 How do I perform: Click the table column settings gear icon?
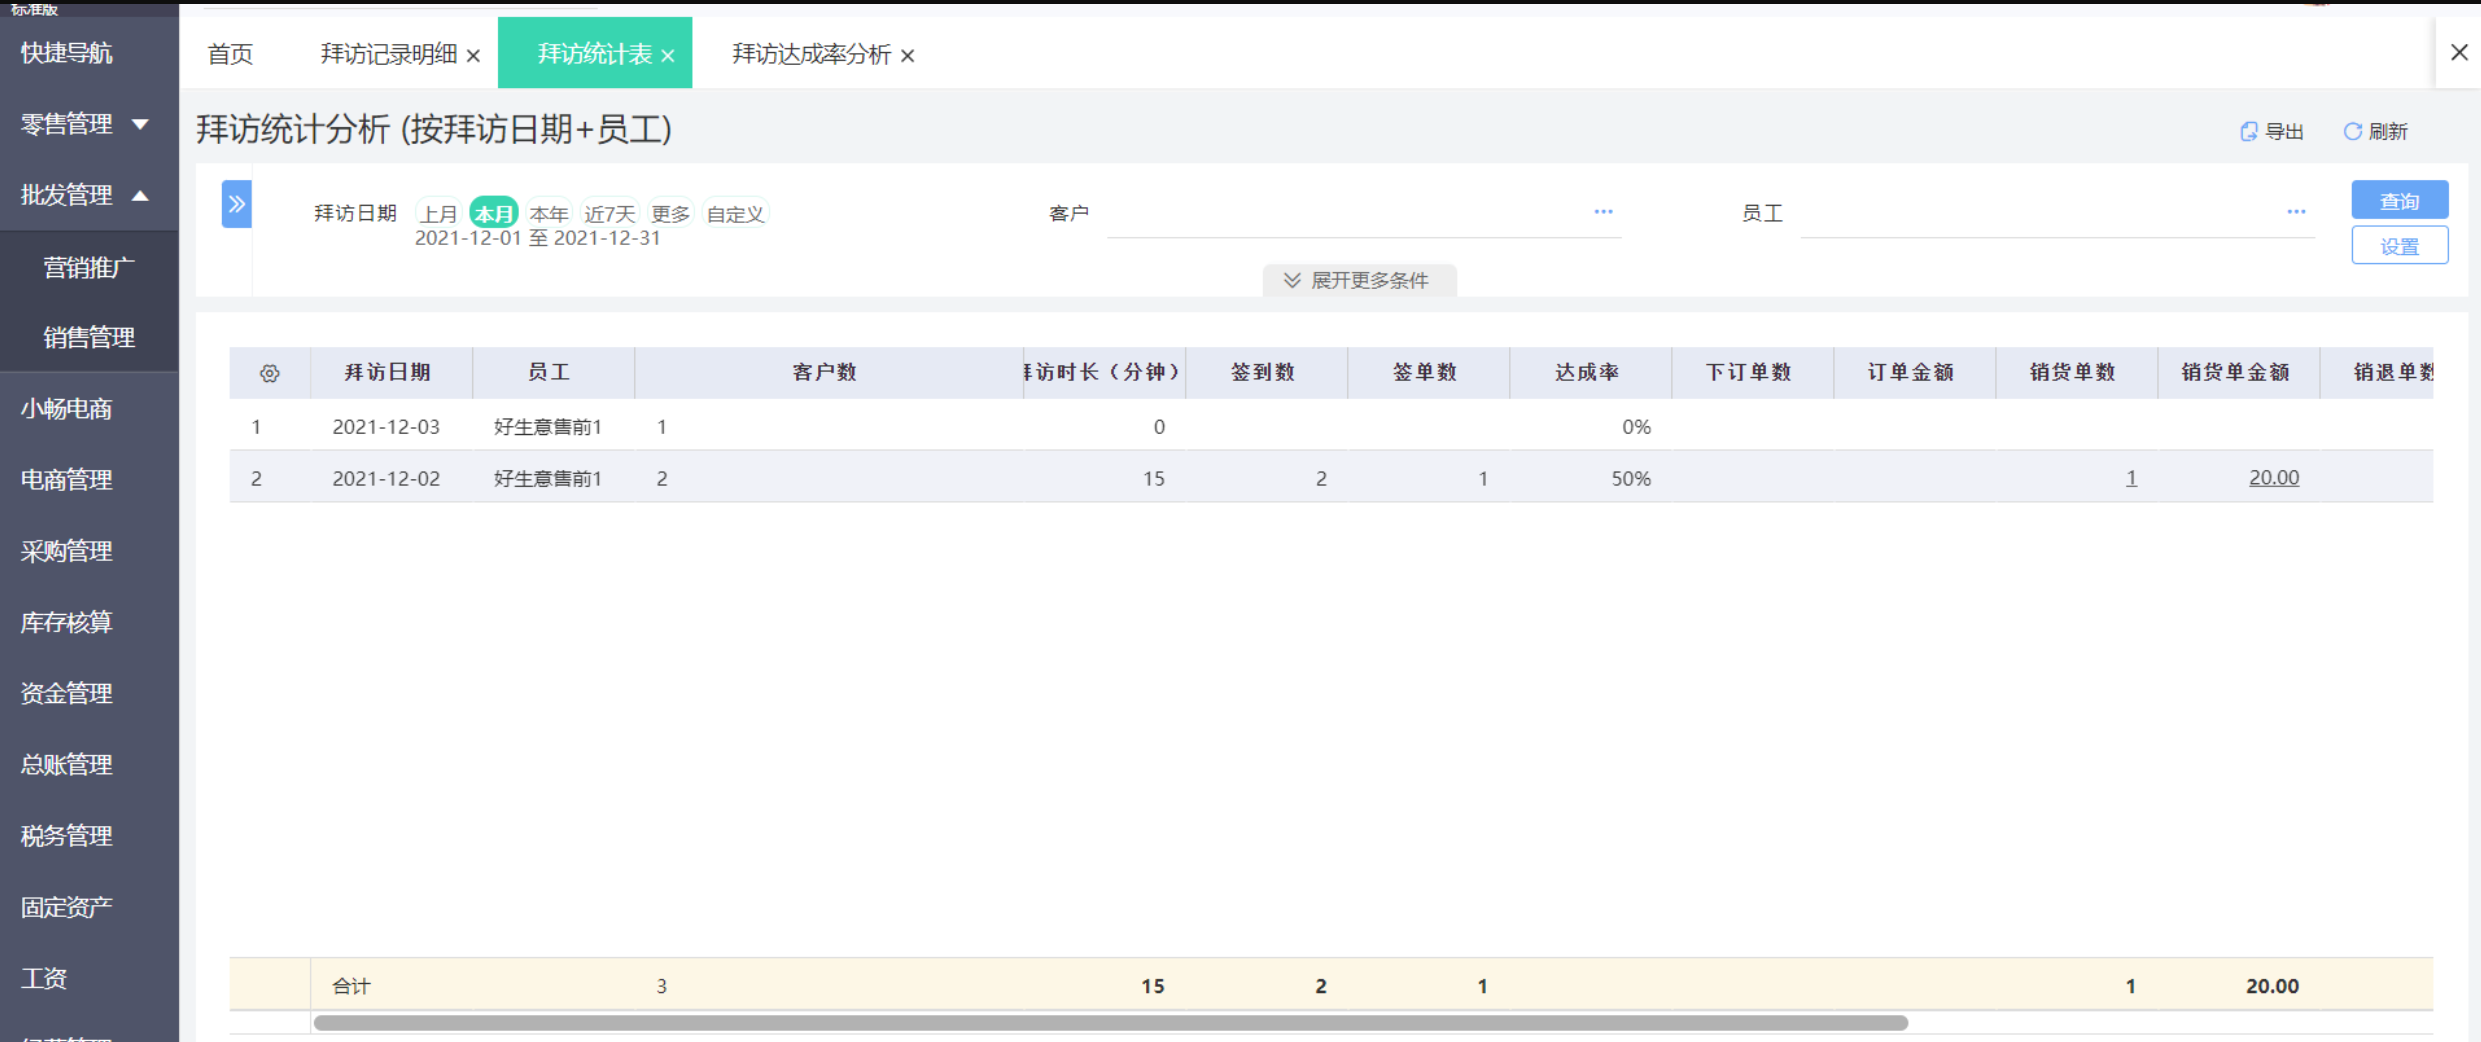[x=269, y=373]
